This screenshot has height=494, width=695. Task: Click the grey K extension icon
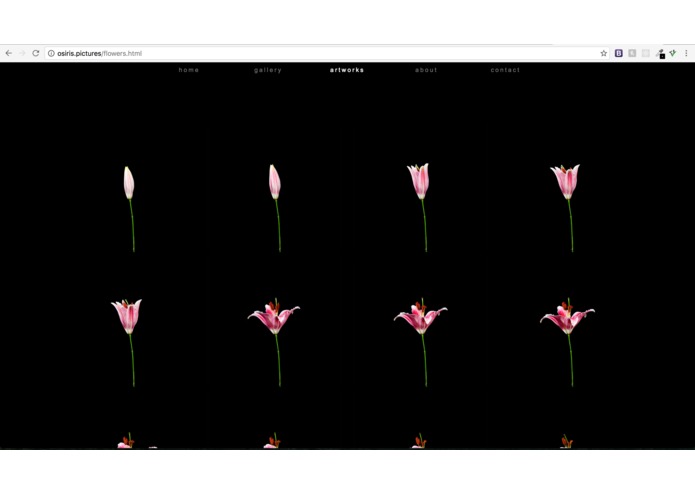(x=632, y=53)
